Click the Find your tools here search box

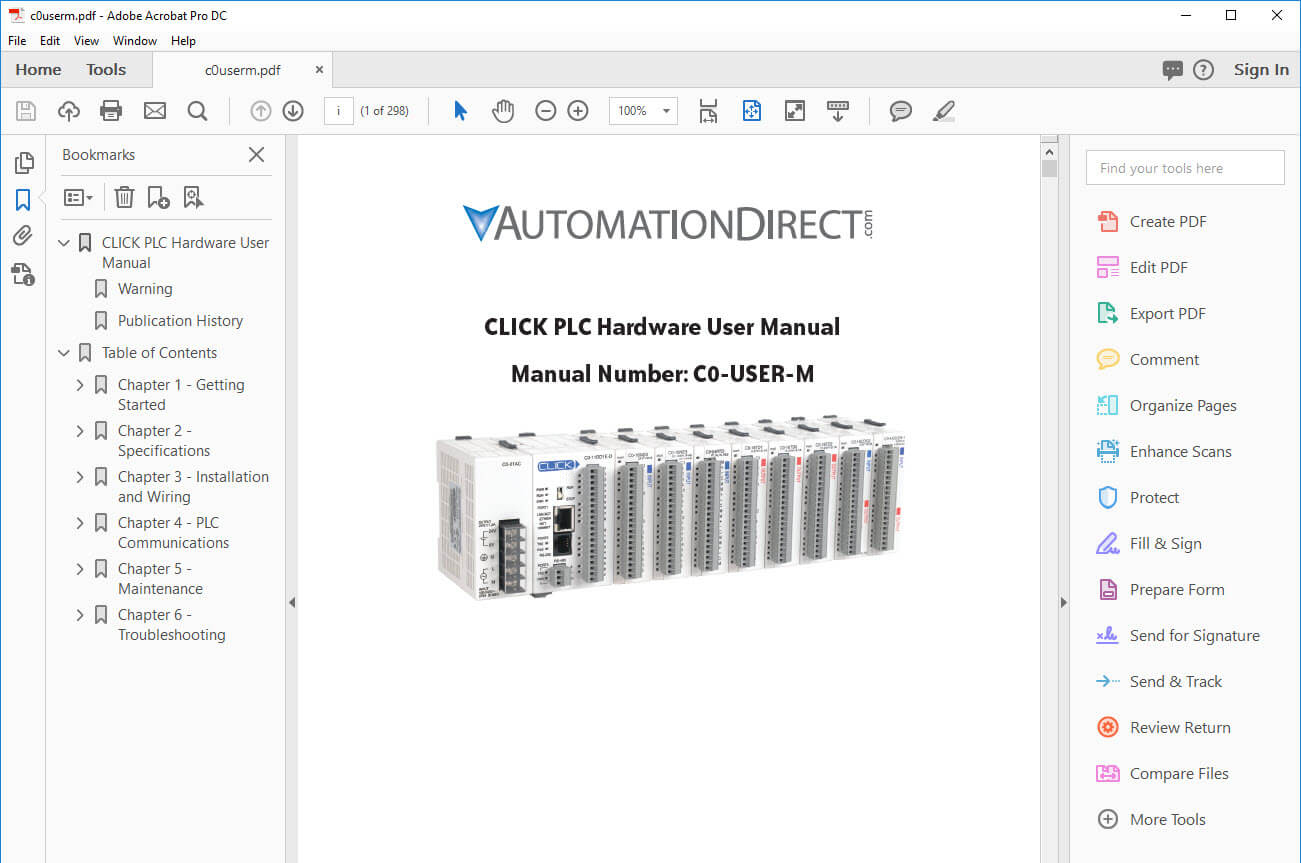1185,168
